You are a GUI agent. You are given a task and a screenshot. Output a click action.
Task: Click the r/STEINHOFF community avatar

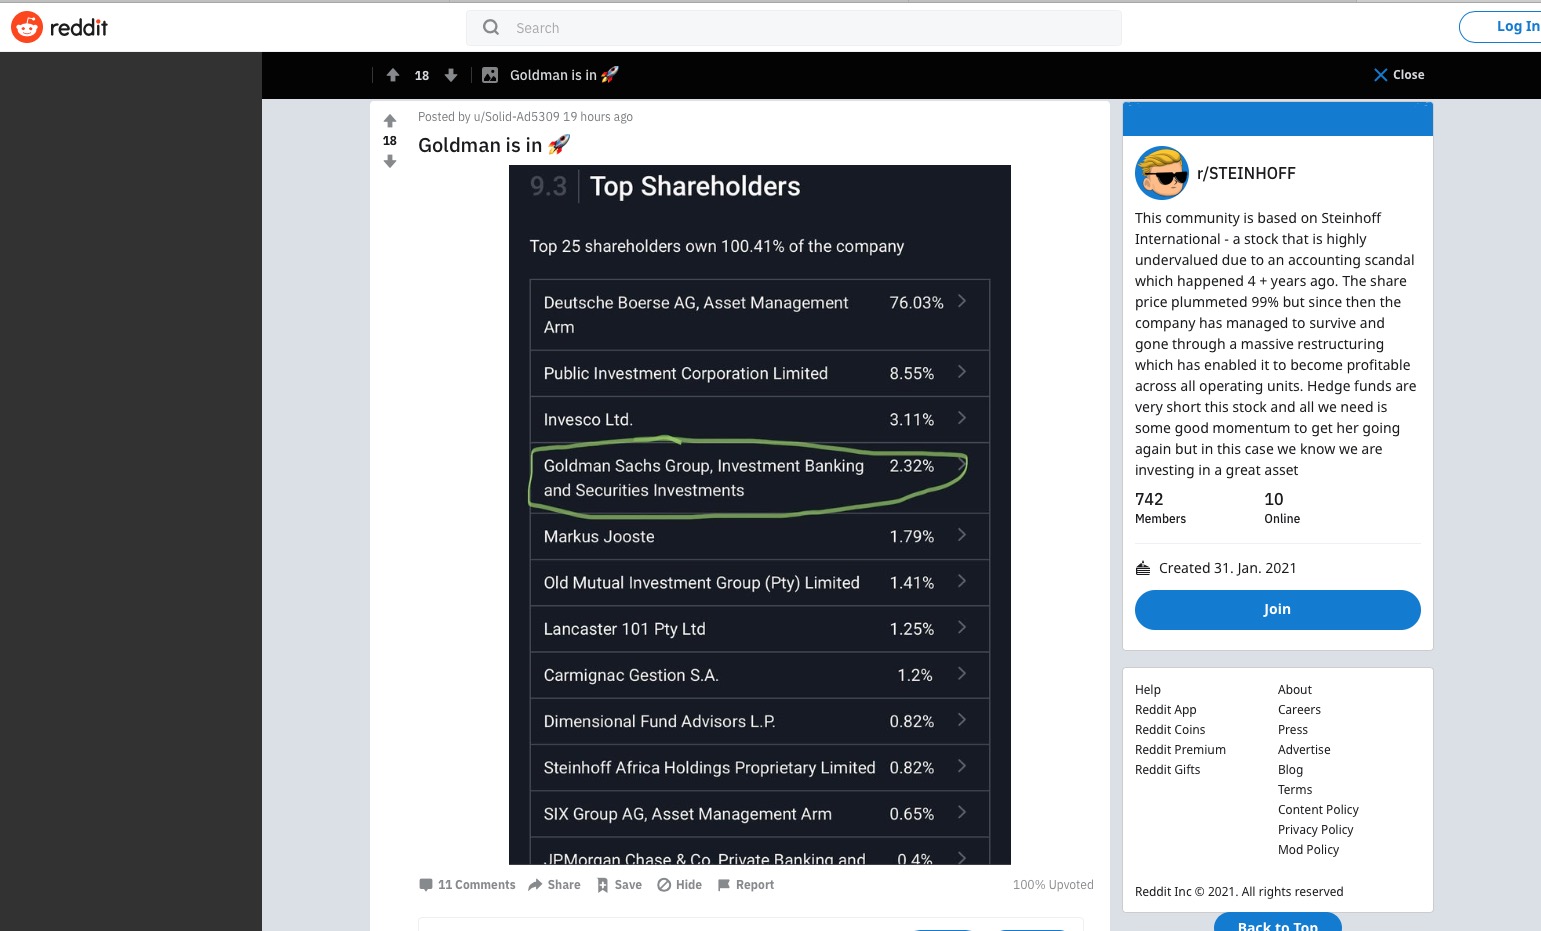tap(1161, 173)
